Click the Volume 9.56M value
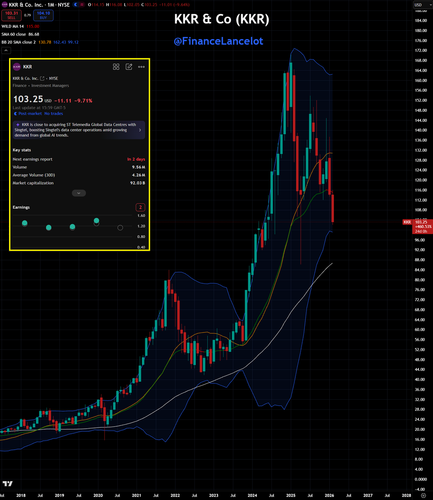The height and width of the screenshot is (500, 433). pyautogui.click(x=139, y=167)
